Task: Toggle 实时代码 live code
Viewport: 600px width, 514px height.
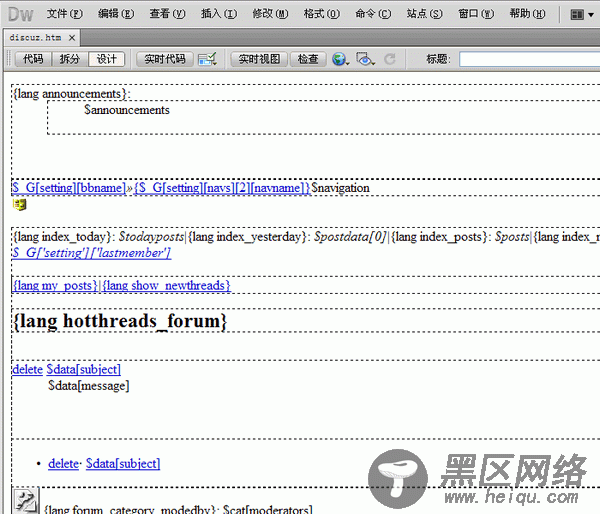Action: (165, 59)
